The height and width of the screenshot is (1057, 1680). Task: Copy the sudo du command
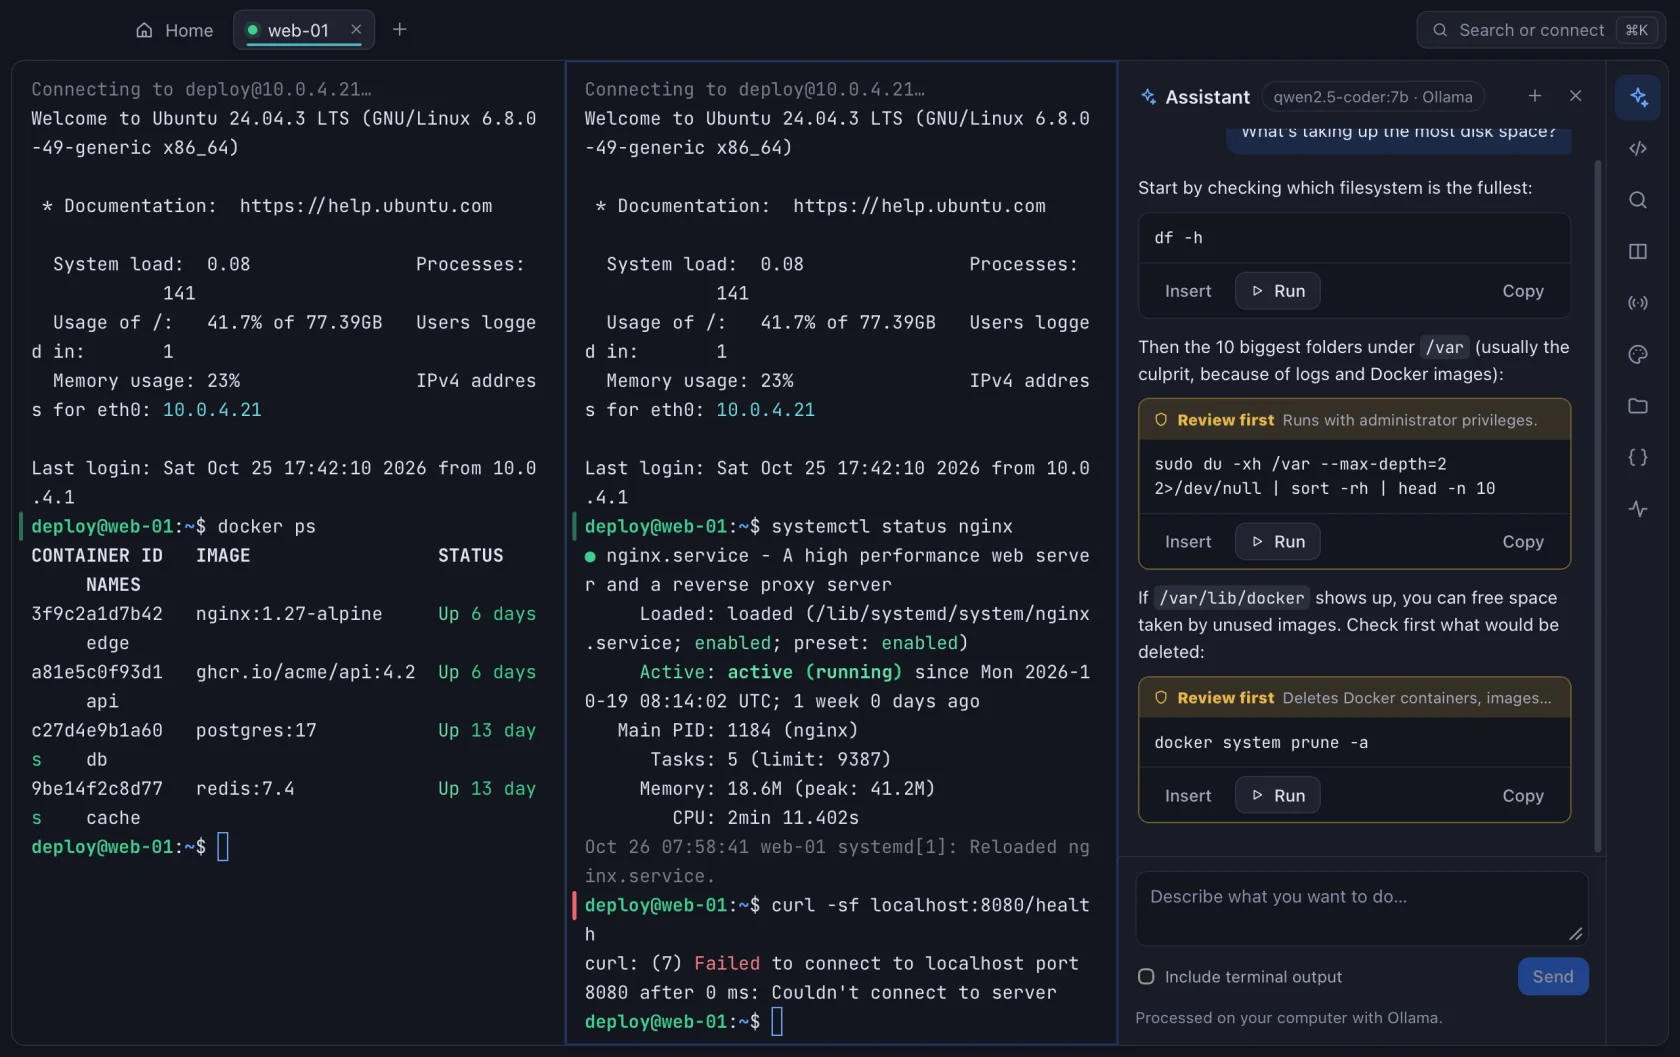tap(1523, 542)
